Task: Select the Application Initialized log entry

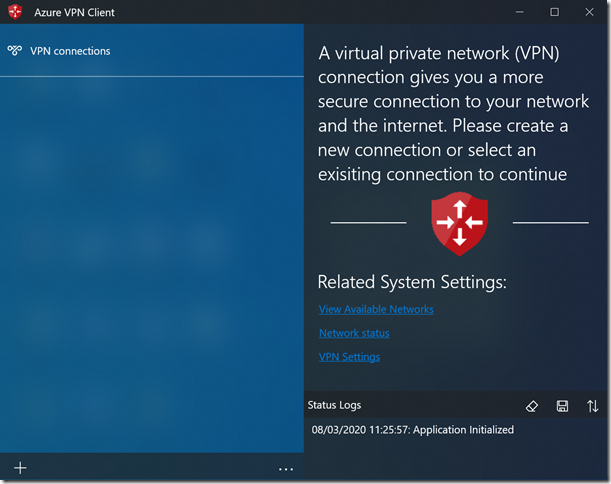Action: click(412, 430)
